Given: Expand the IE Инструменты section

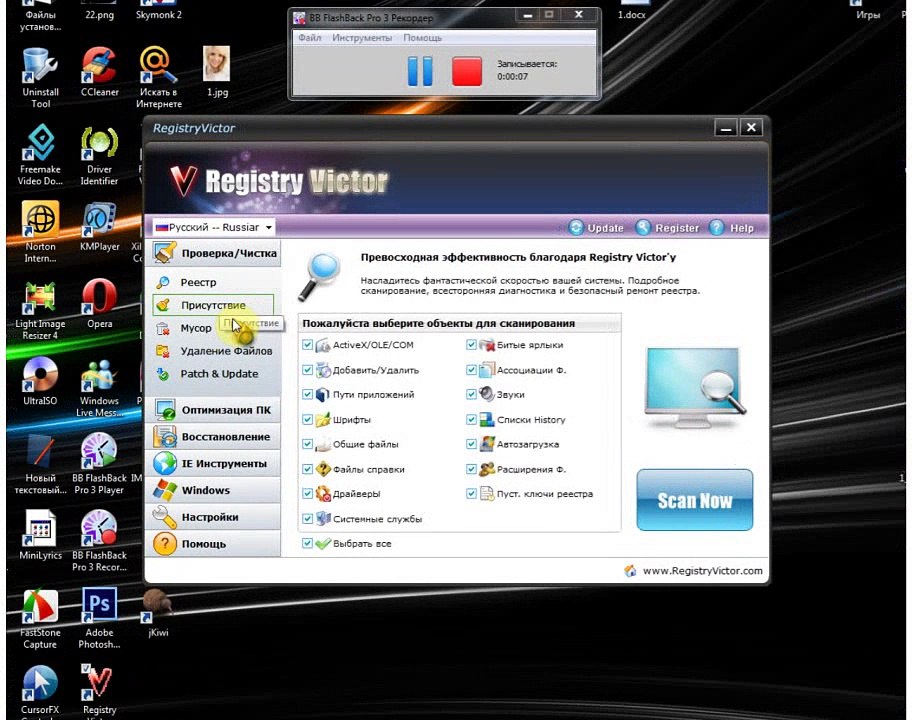Looking at the screenshot, I should [213, 464].
